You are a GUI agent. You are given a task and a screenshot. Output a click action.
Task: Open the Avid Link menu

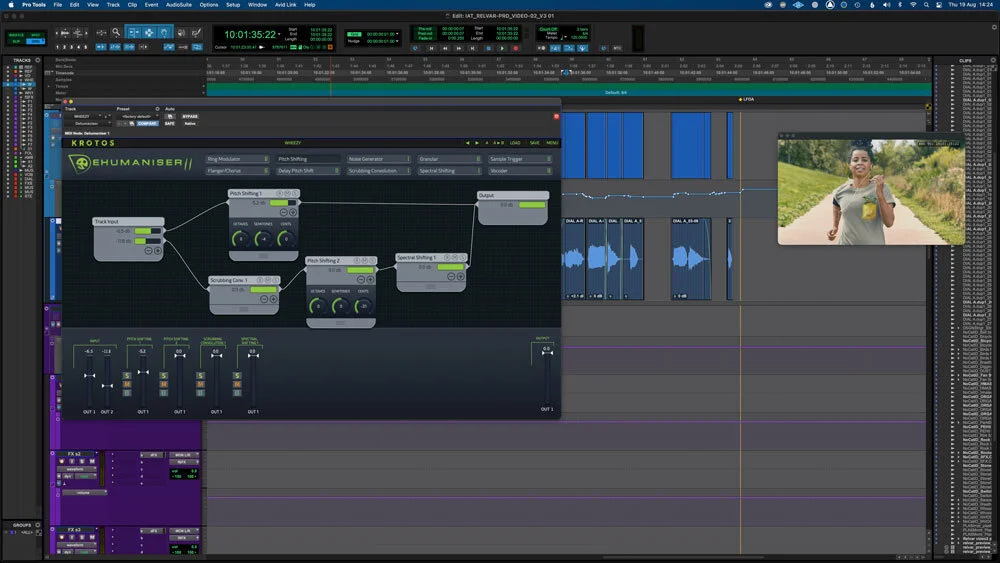pos(285,4)
